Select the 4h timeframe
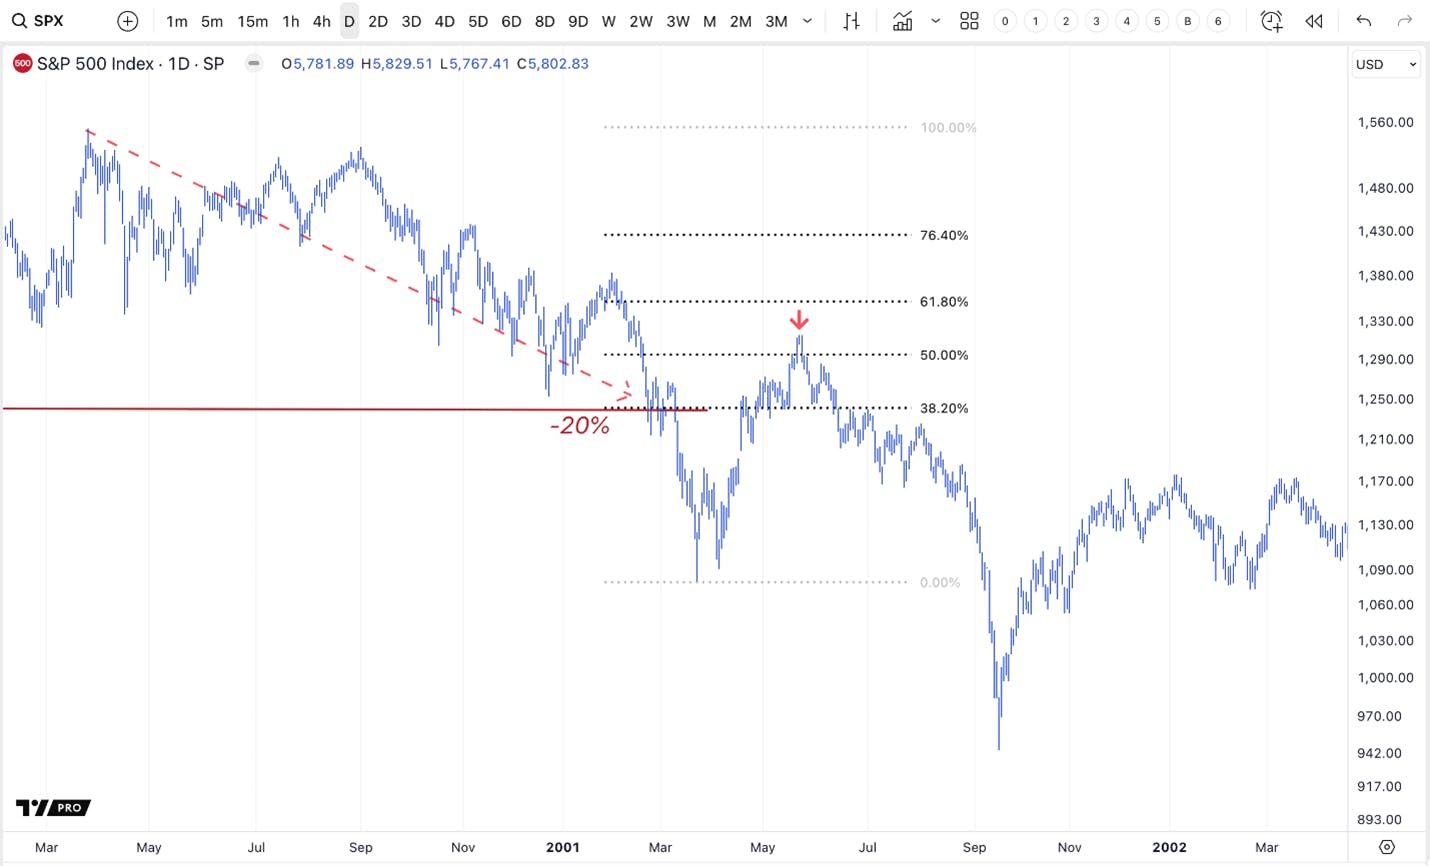The image size is (1430, 866). click(321, 21)
